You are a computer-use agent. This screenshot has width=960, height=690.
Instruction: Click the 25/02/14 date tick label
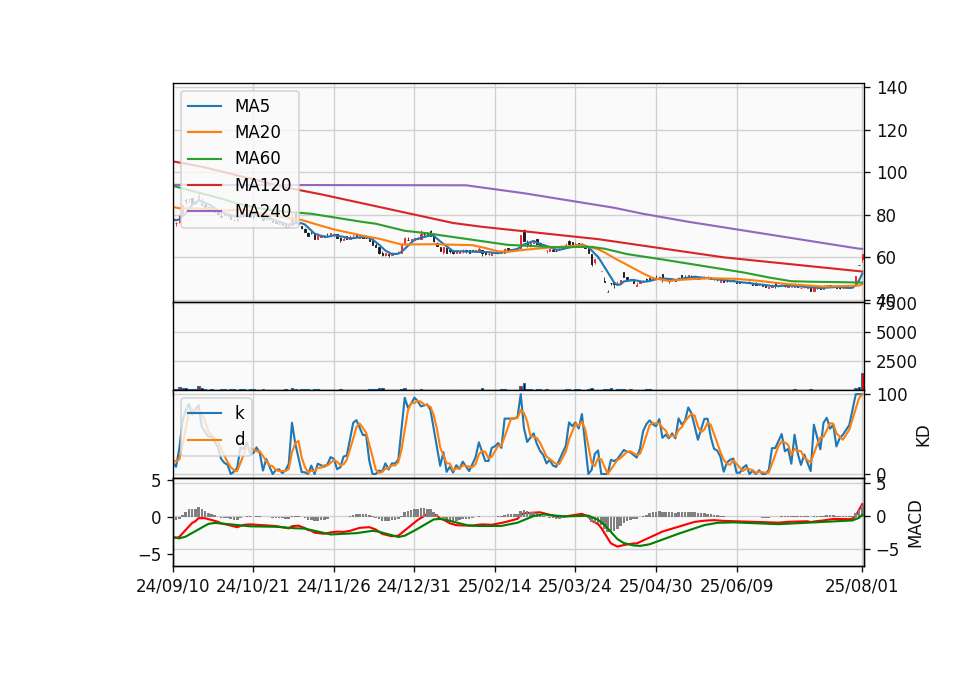pyautogui.click(x=495, y=587)
